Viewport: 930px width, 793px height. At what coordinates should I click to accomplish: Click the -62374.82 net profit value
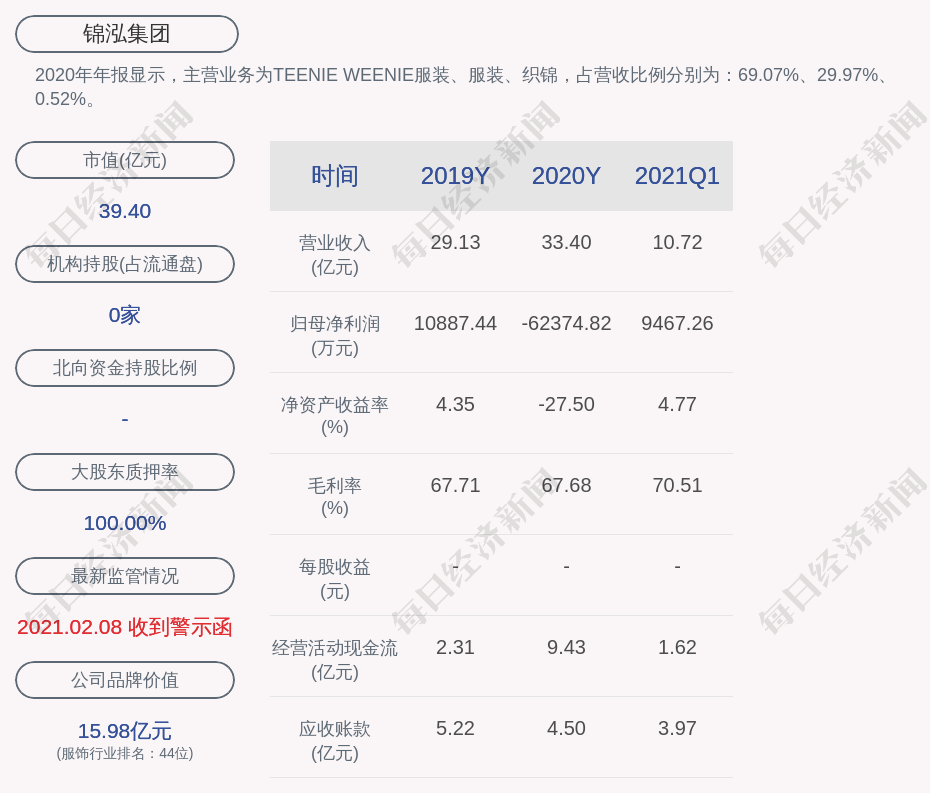point(566,324)
